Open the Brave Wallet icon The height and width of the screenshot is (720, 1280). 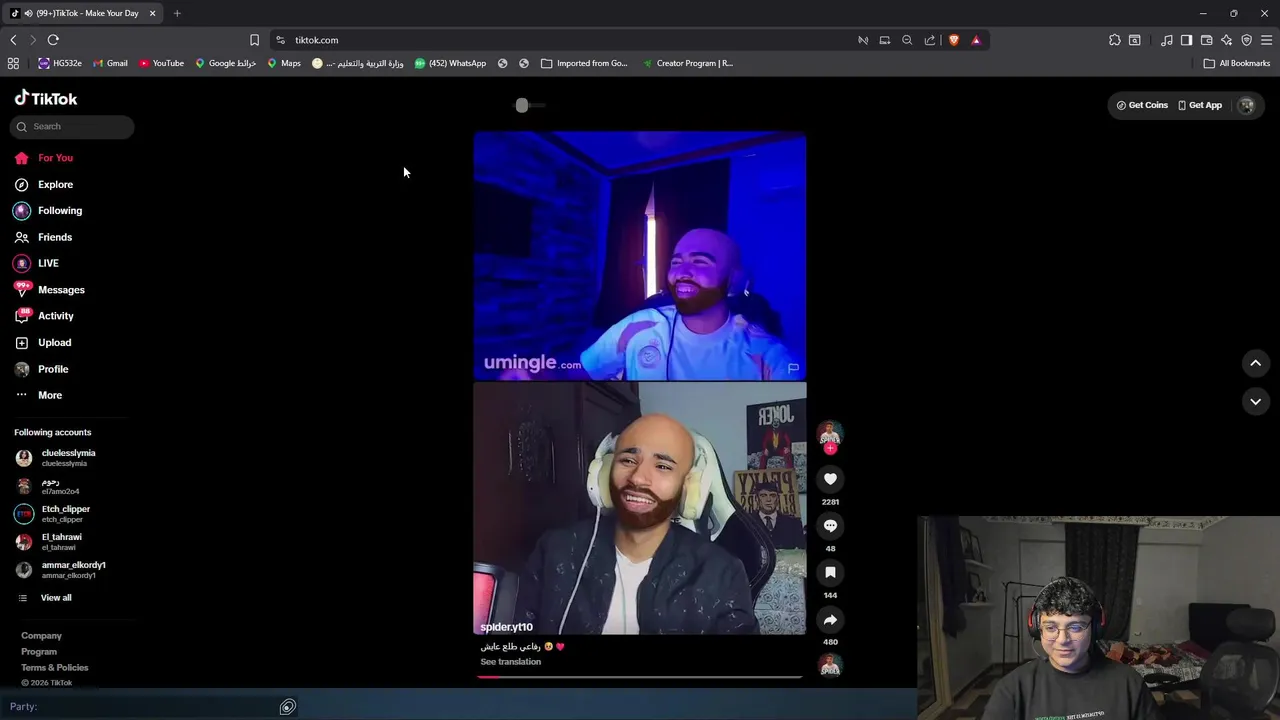tap(1206, 40)
